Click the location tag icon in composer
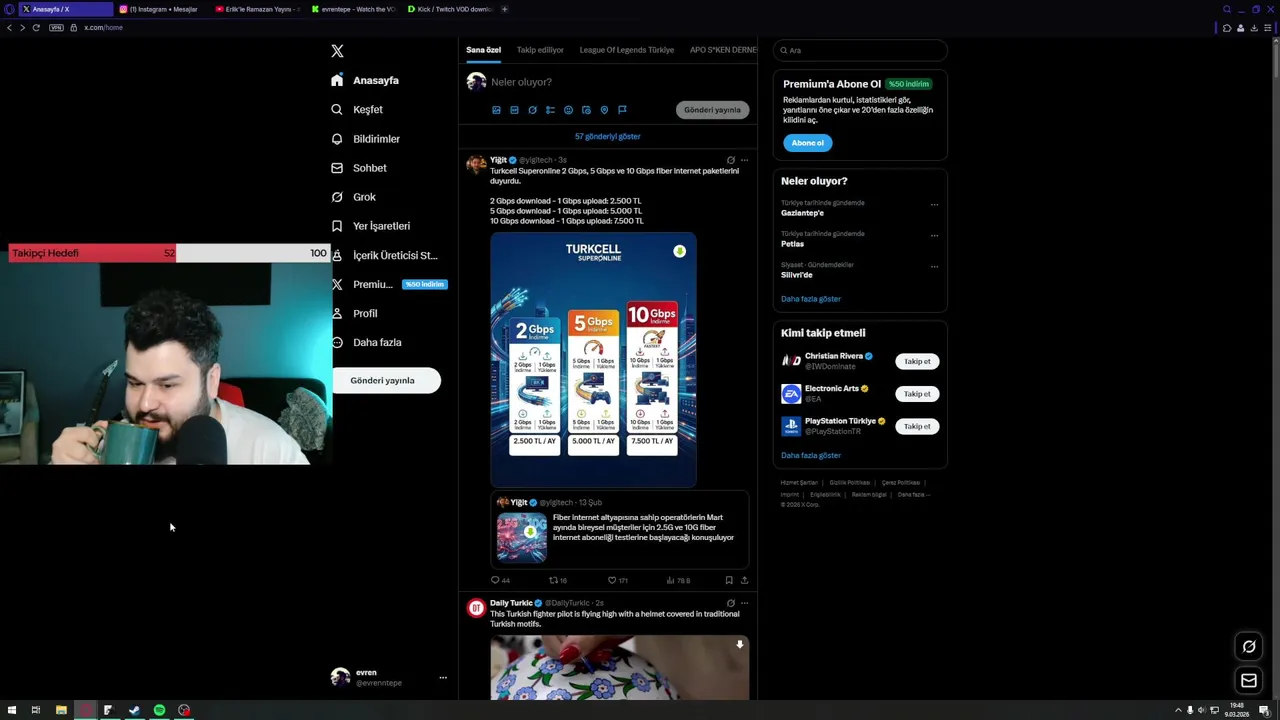Screen dimensions: 1280x720 tap(604, 110)
